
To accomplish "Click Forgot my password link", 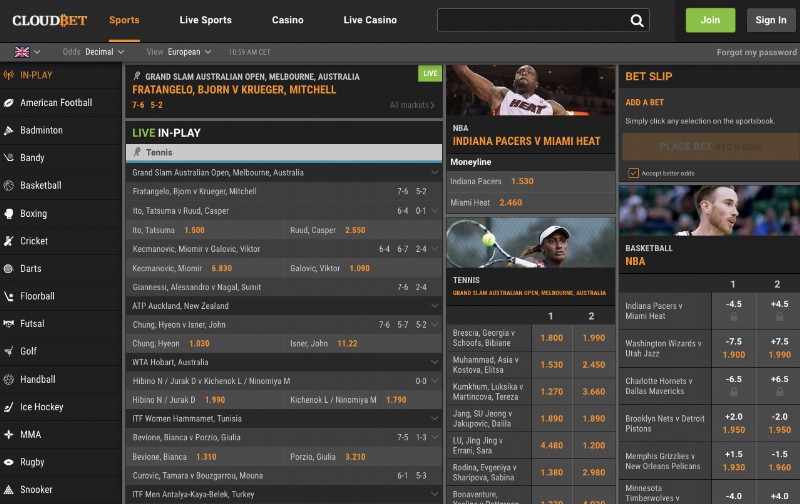I will tap(756, 52).
